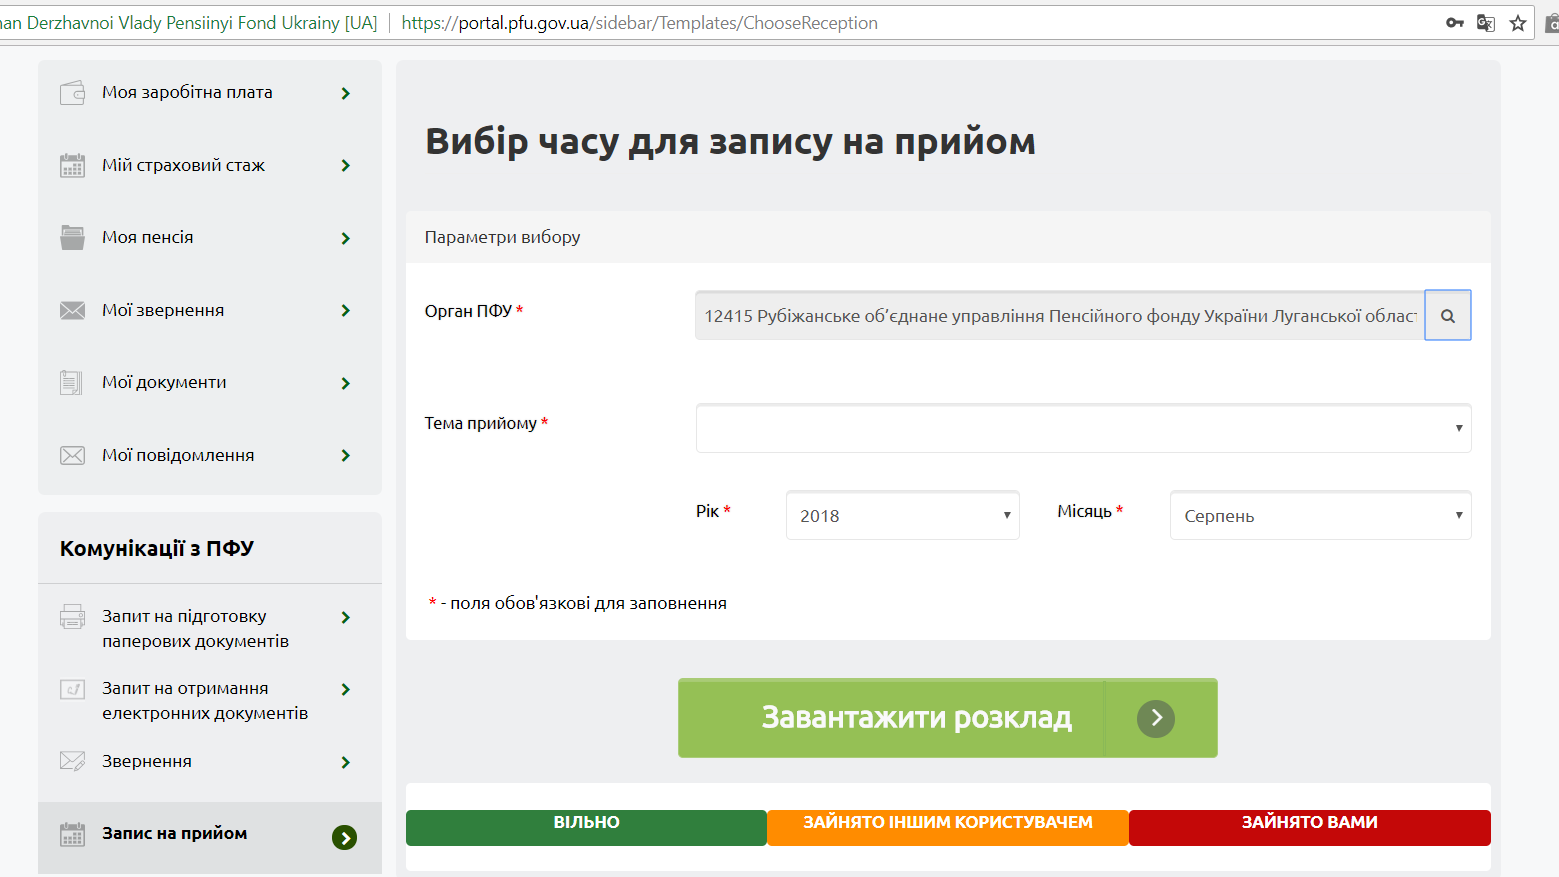The width and height of the screenshot is (1559, 877).
Task: Click the saved password key icon
Action: (1454, 23)
